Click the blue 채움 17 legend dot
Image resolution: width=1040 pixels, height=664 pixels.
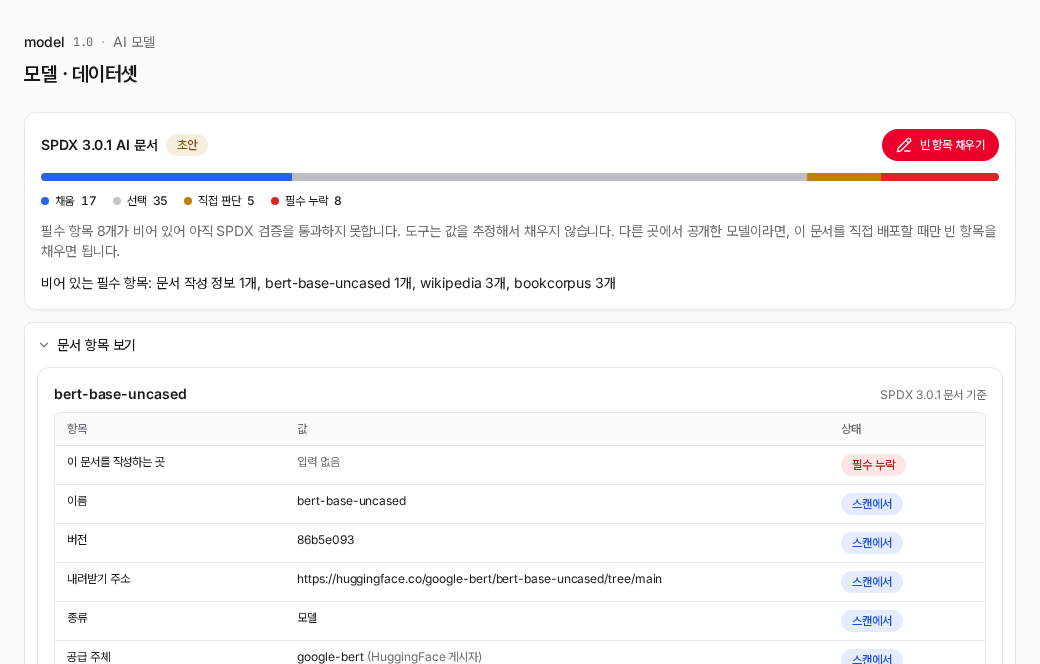[x=45, y=201]
